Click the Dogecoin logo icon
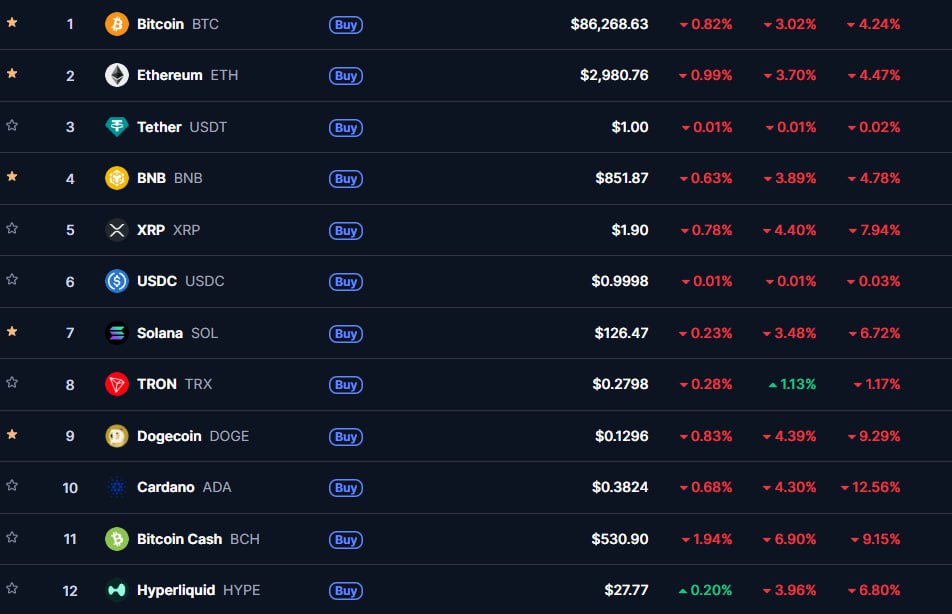Viewport: 952px width, 614px height. point(117,436)
